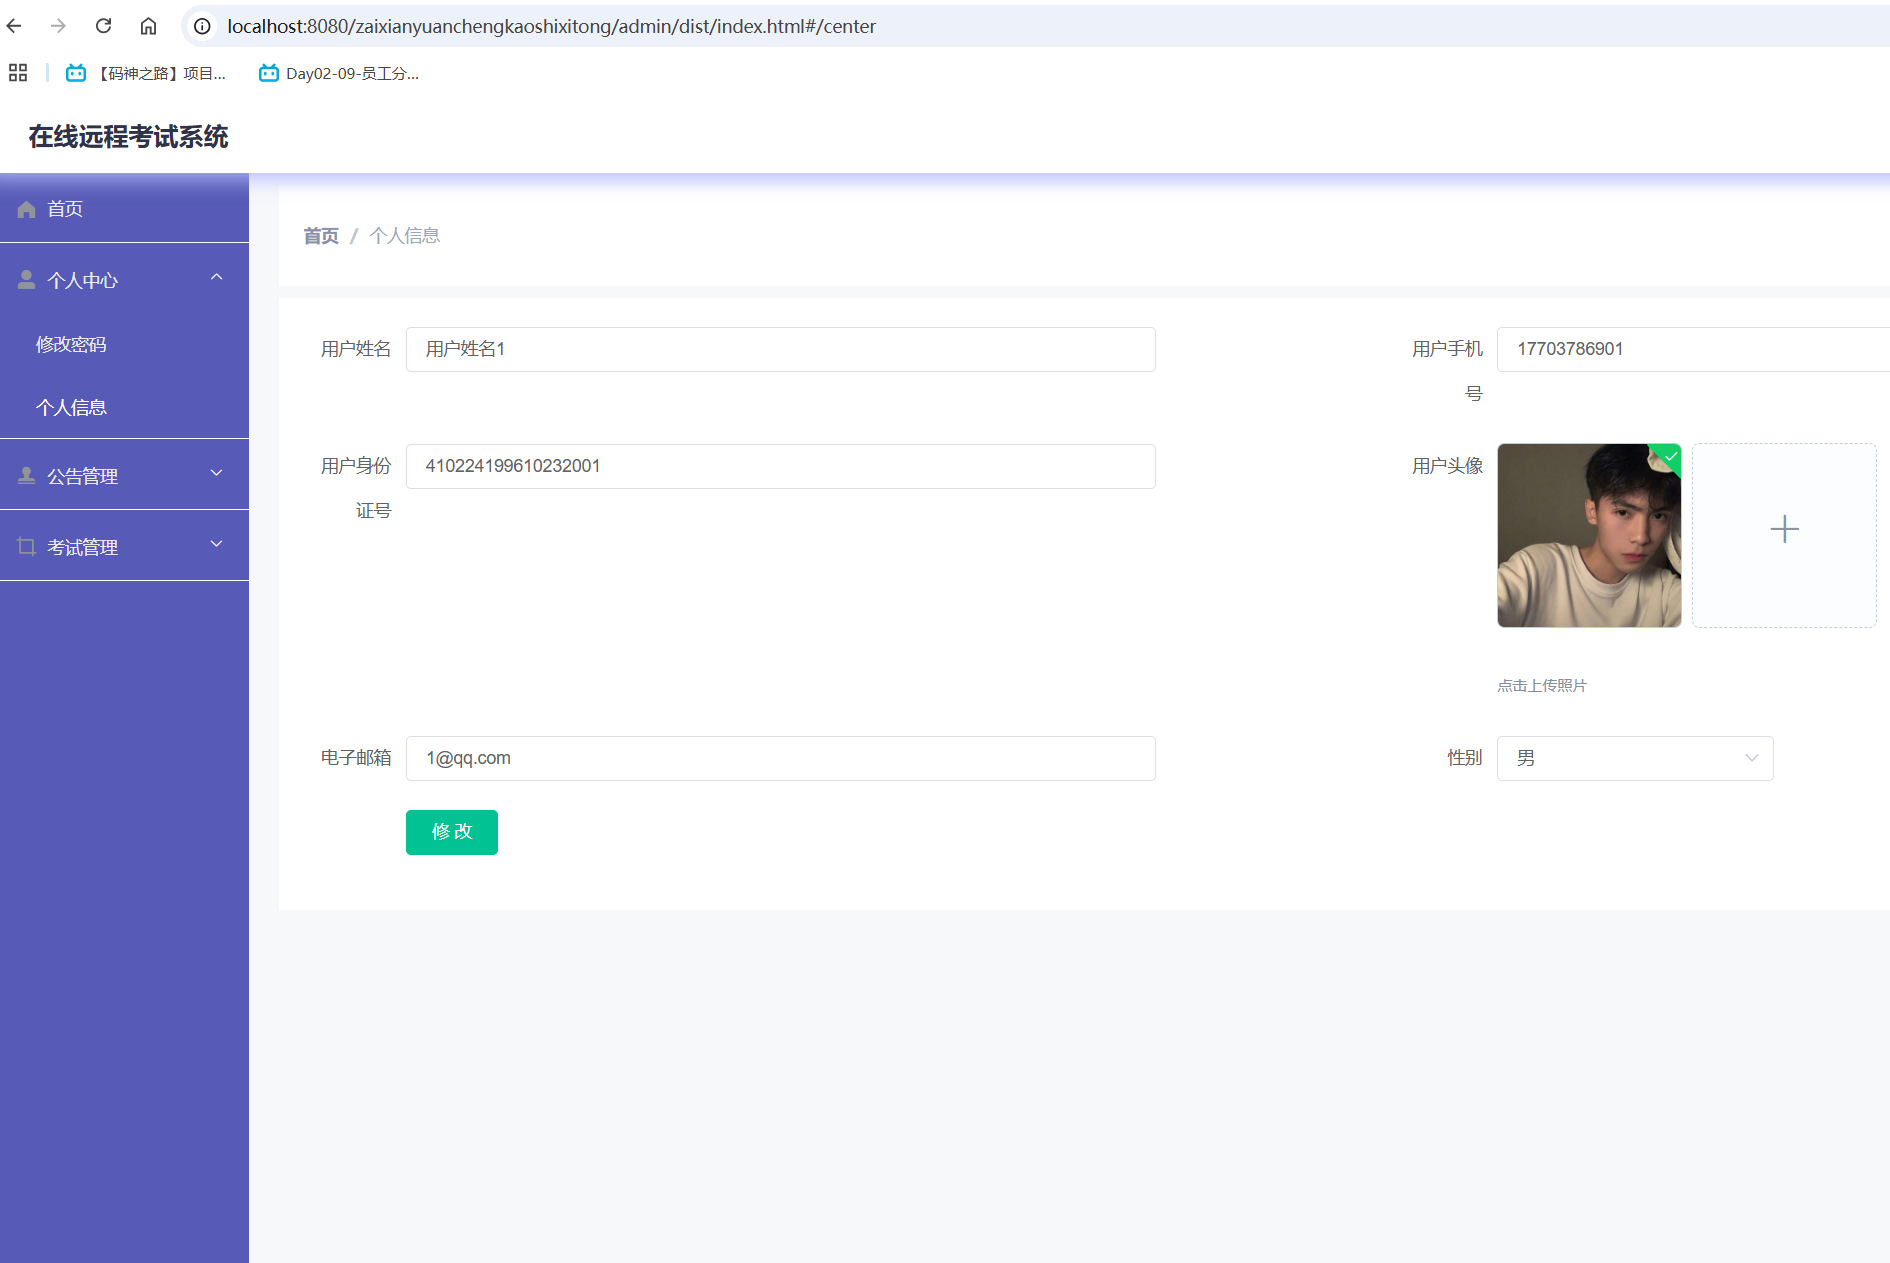Click the plus icon to upload photo
The height and width of the screenshot is (1263, 1890).
(1783, 529)
